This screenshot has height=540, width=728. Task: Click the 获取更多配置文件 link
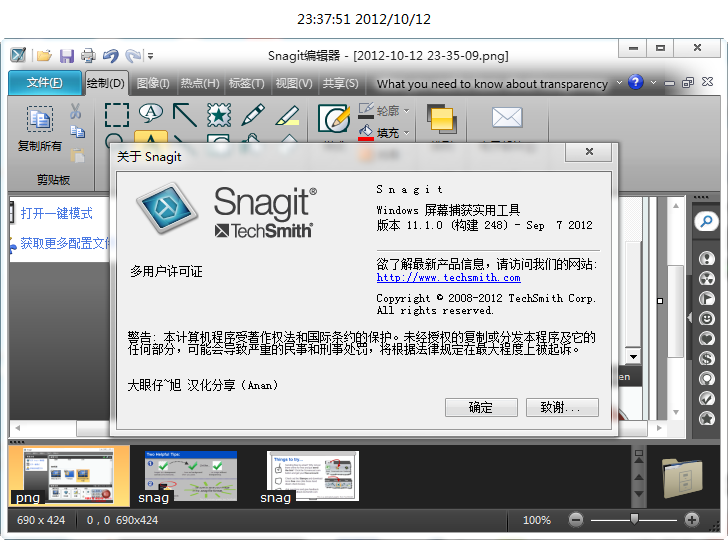[65, 243]
